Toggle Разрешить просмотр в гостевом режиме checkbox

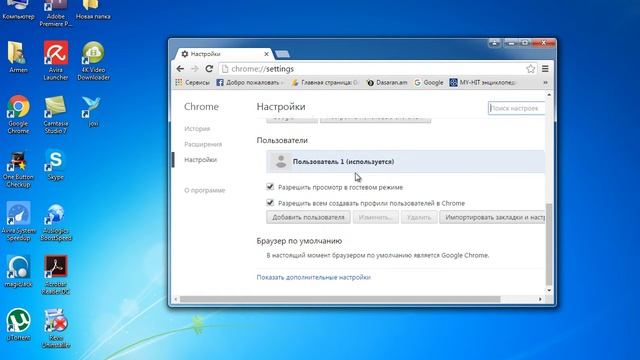pos(270,187)
